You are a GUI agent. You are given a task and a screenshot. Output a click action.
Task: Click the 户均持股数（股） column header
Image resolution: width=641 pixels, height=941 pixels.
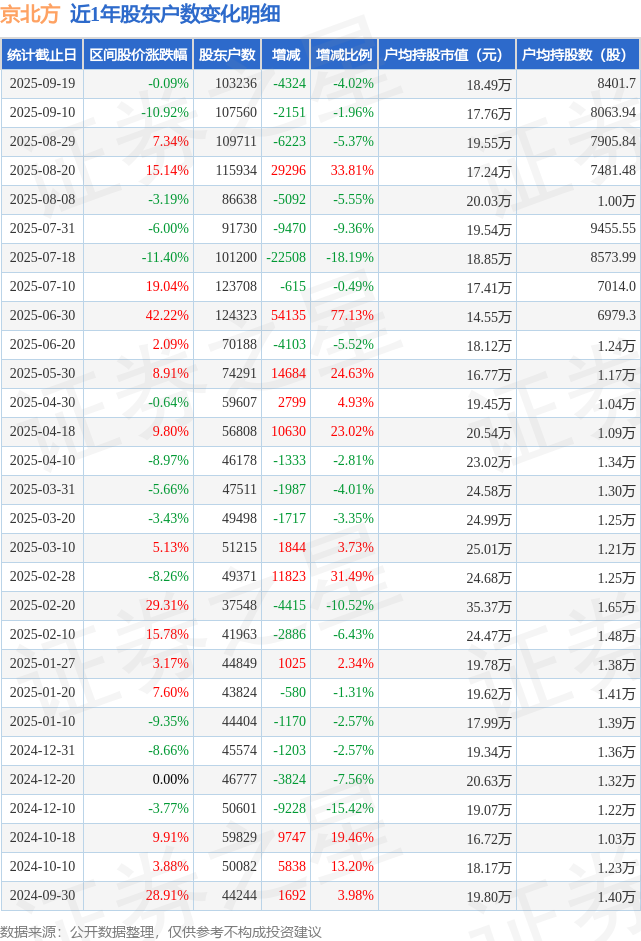pyautogui.click(x=579, y=55)
